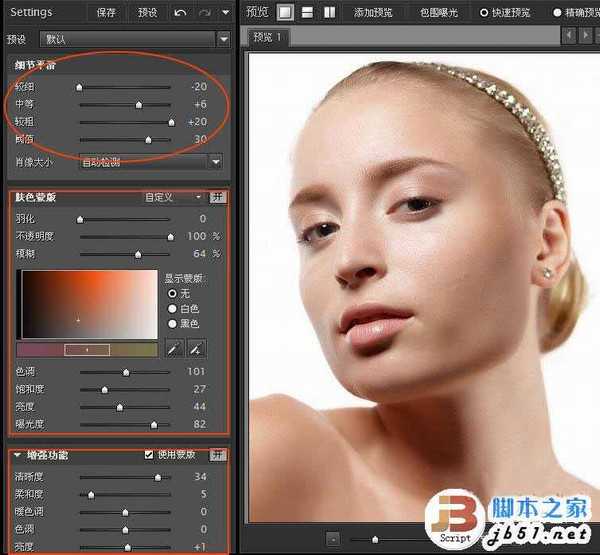Click the add-color eyedropper plus tool
Viewport: 600px width, 555px height.
click(x=197, y=349)
